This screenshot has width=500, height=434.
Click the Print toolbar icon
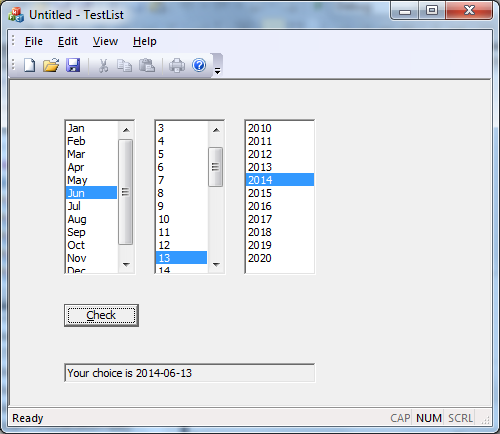pyautogui.click(x=177, y=65)
